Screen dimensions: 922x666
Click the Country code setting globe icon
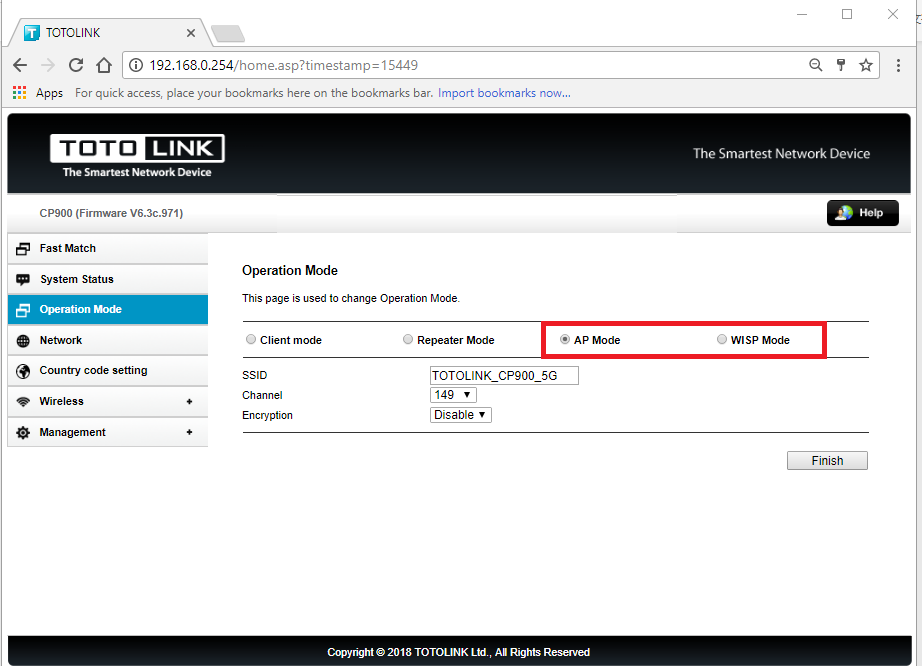click(x=23, y=371)
